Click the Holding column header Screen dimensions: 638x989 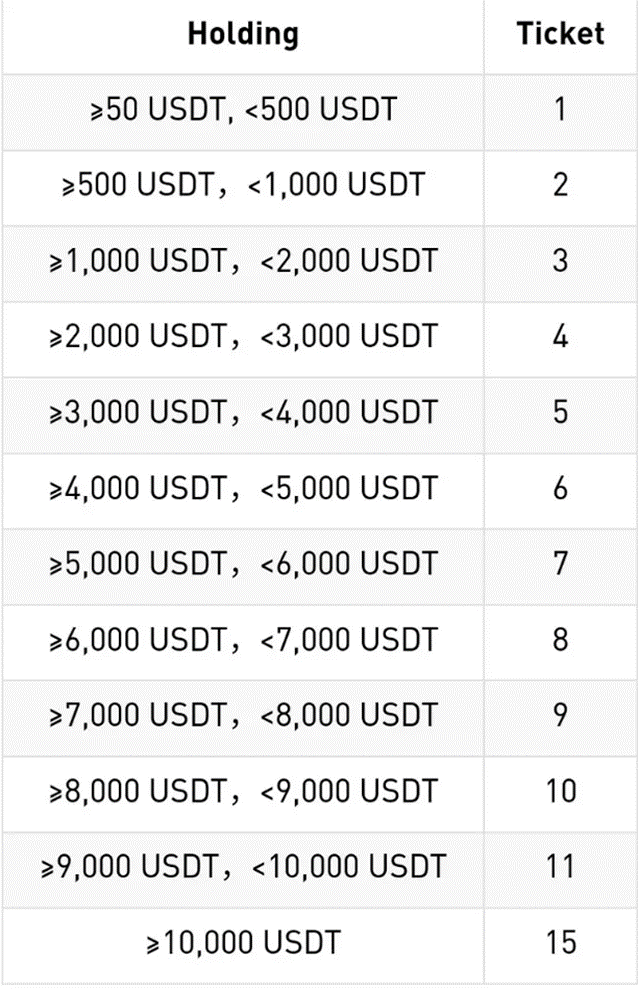pos(243,34)
